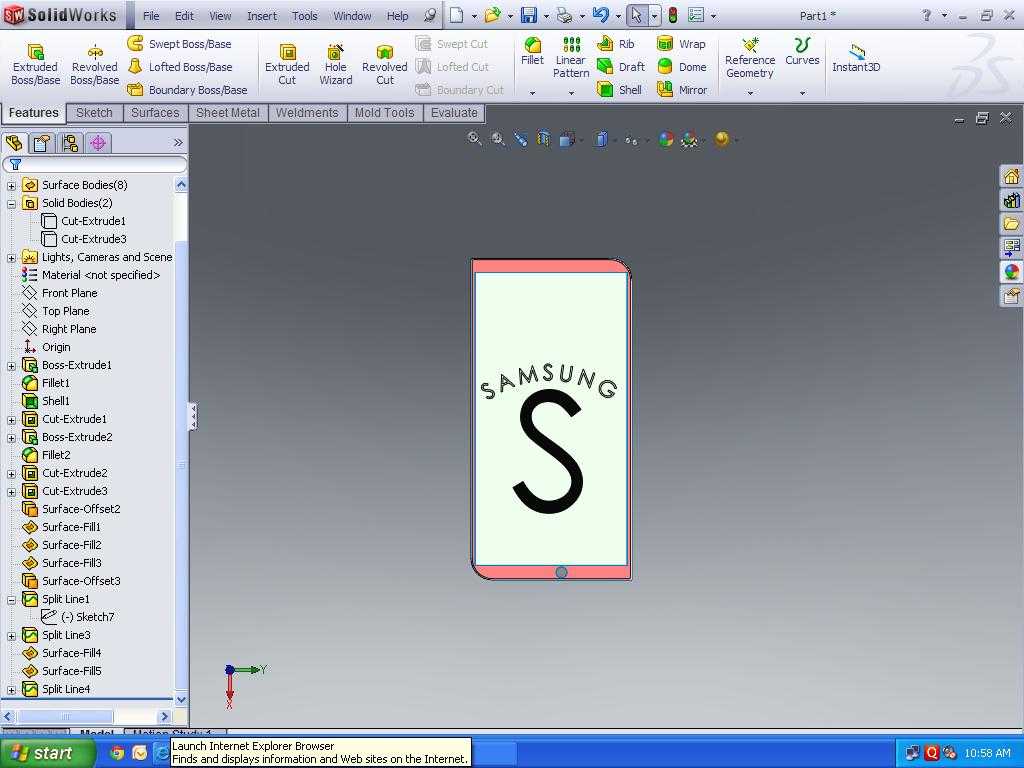Click the tree filter input field
Screen dimensions: 1024x768
pyautogui.click(x=95, y=164)
